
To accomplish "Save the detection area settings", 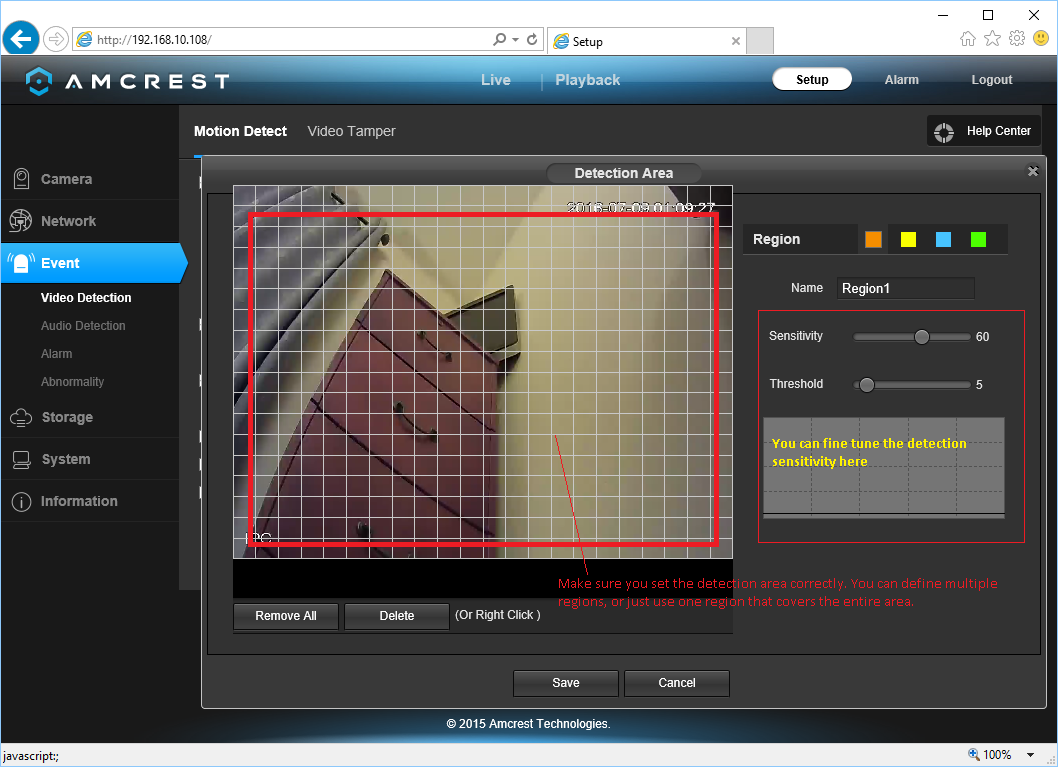I will coord(566,683).
